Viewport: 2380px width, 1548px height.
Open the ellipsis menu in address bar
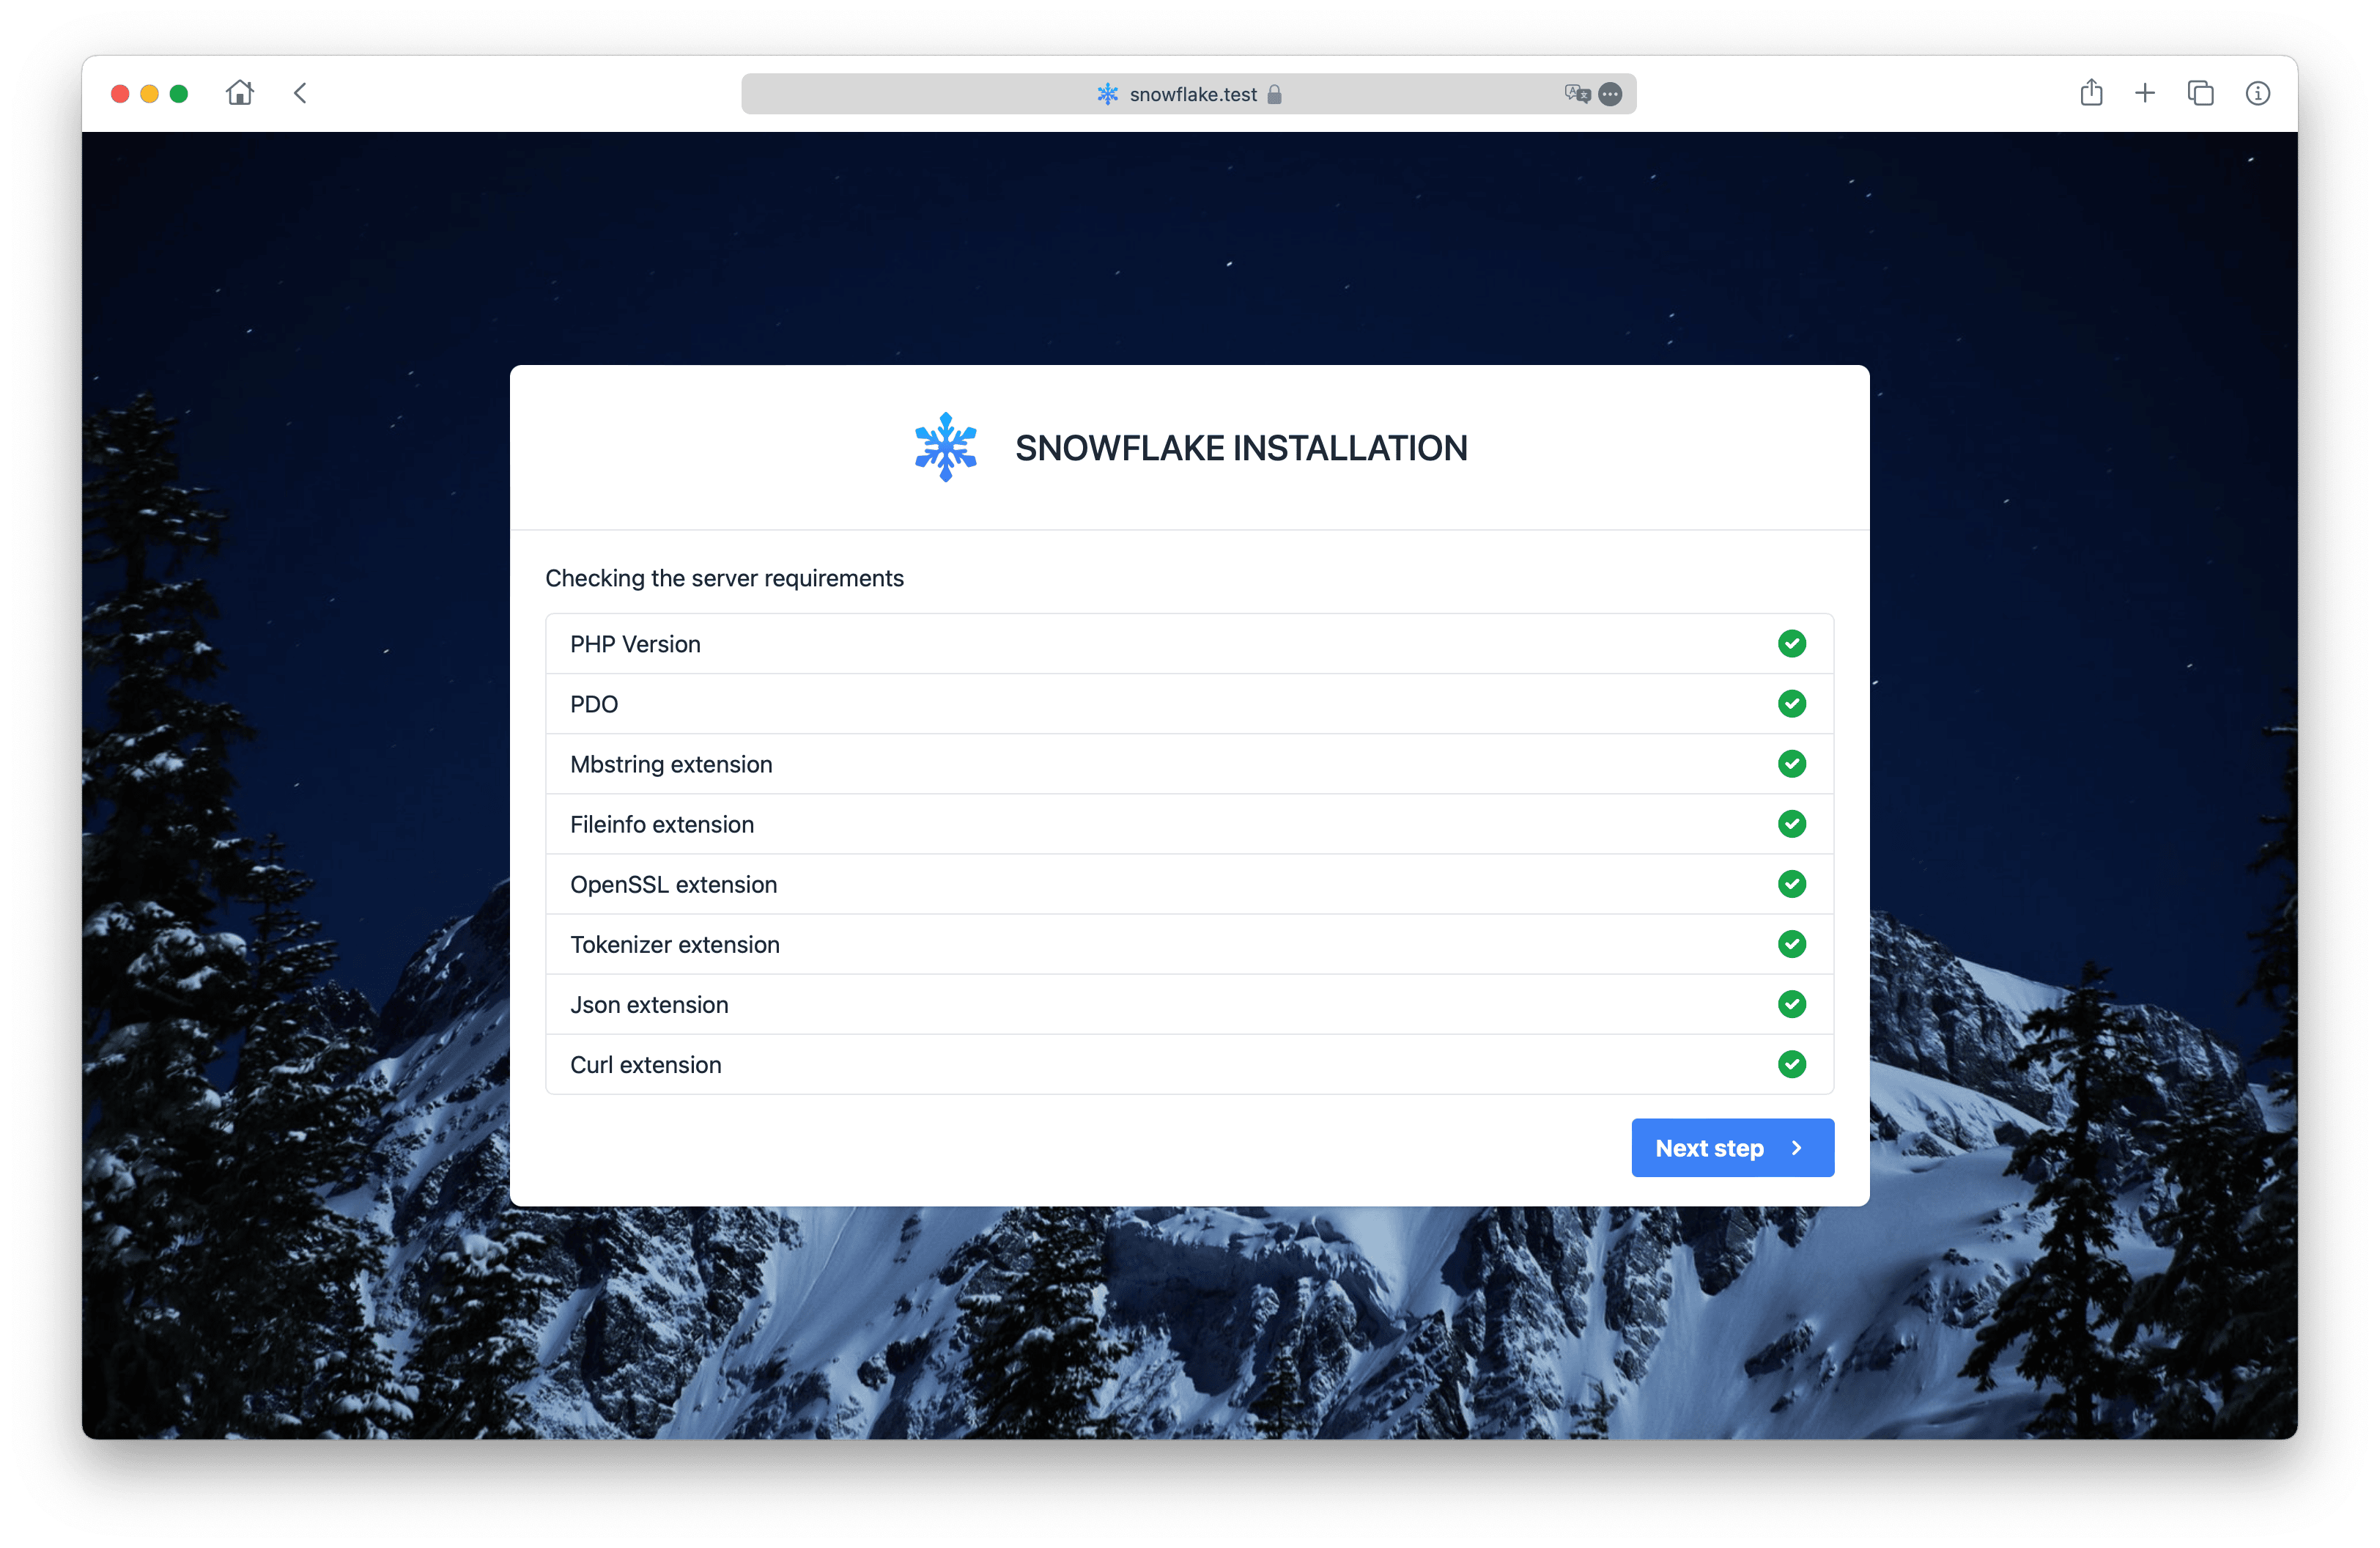click(x=1610, y=94)
